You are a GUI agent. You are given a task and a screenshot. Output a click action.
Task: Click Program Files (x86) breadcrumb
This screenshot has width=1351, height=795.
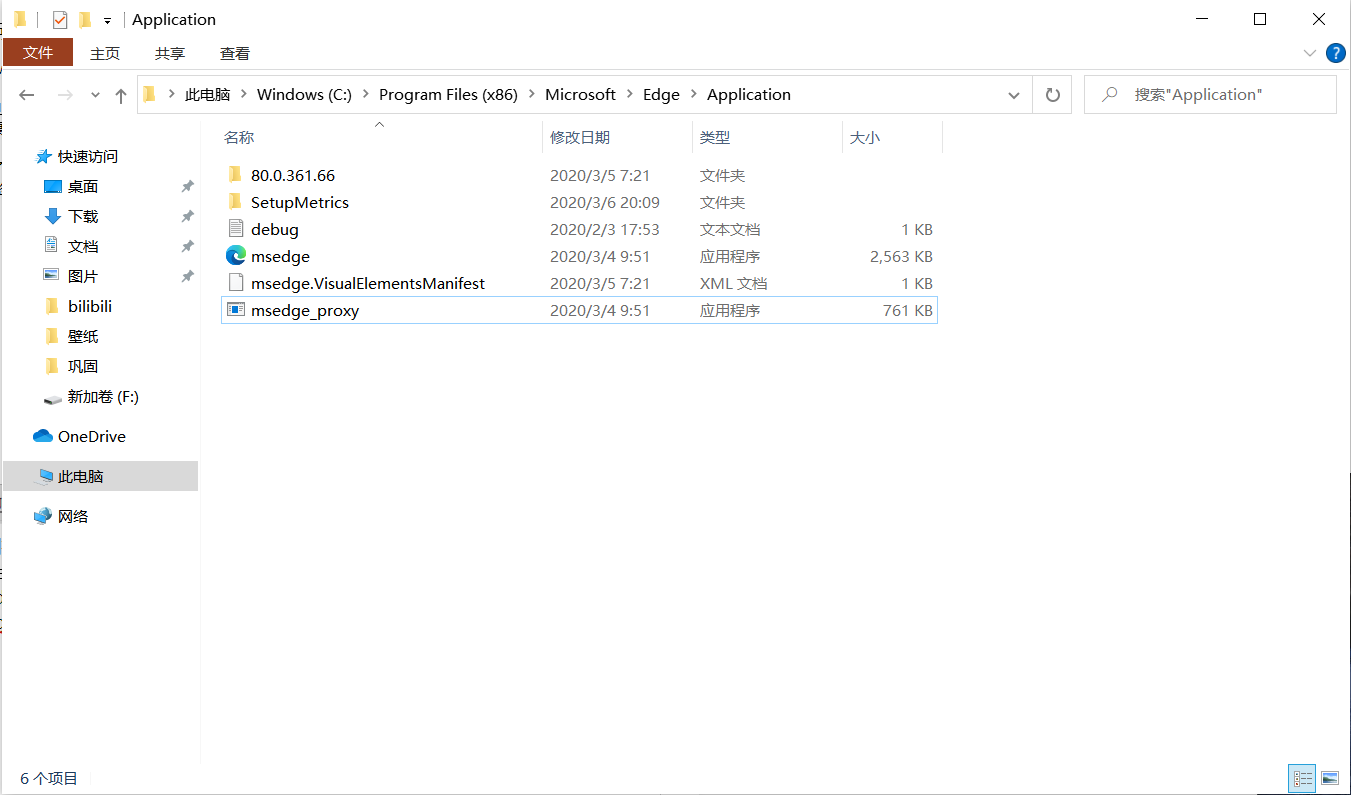pos(448,95)
